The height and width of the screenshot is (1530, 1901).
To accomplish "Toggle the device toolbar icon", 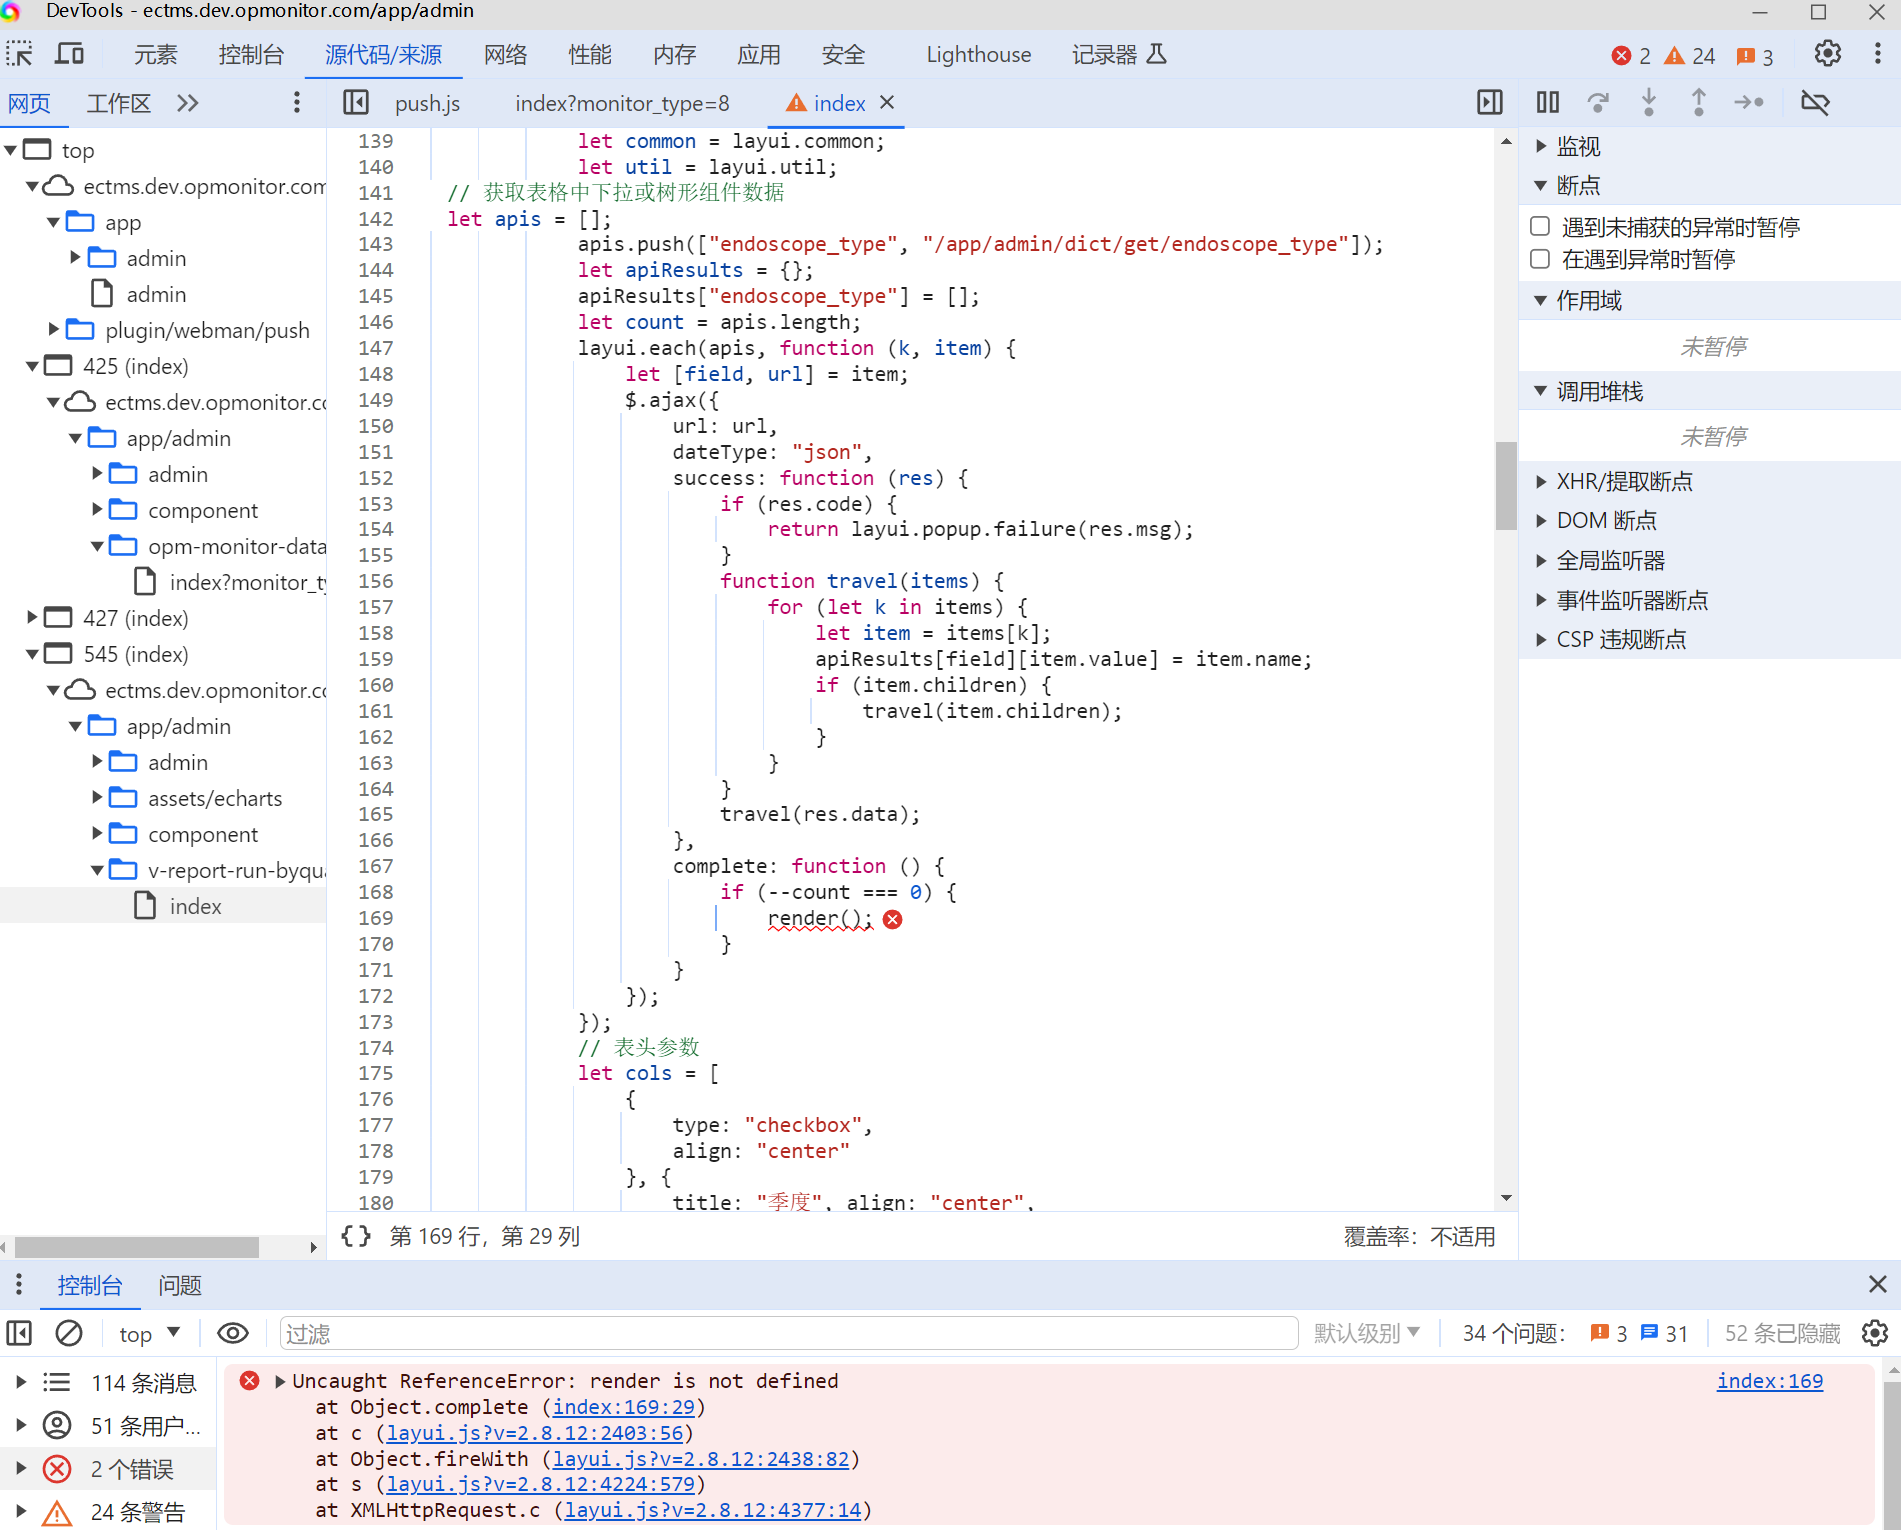I will pos(69,54).
